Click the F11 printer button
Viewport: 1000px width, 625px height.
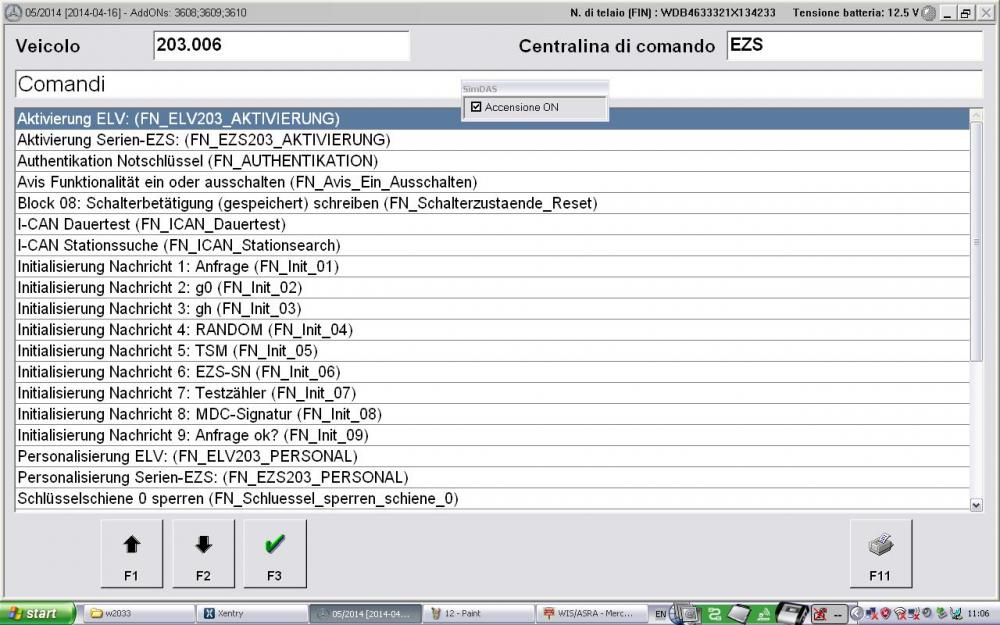pos(879,553)
